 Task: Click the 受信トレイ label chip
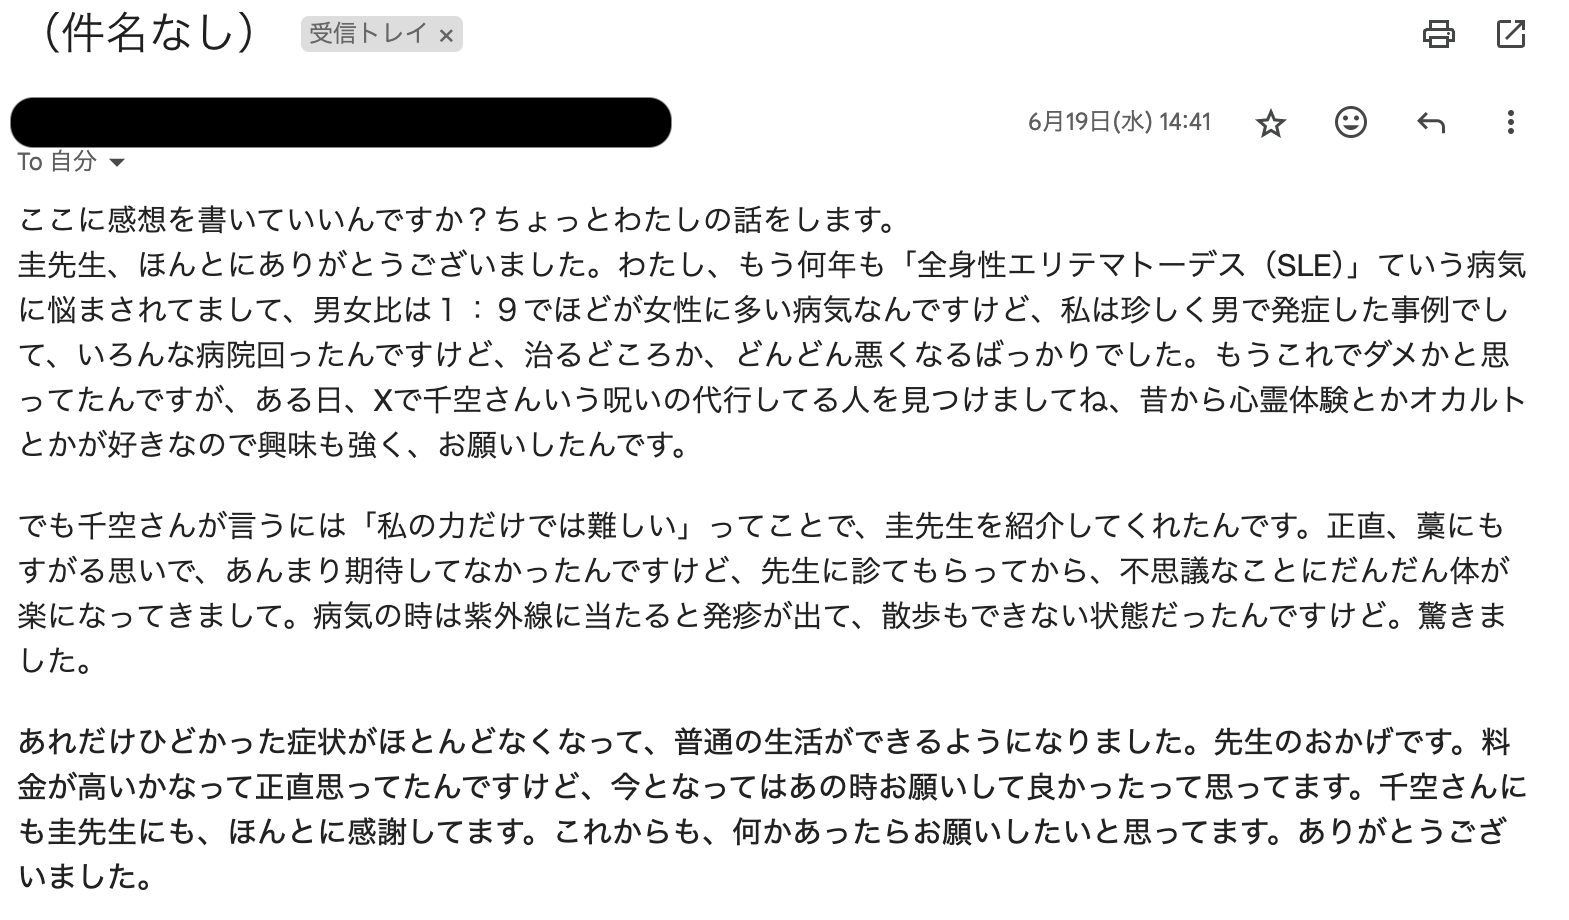coord(368,35)
